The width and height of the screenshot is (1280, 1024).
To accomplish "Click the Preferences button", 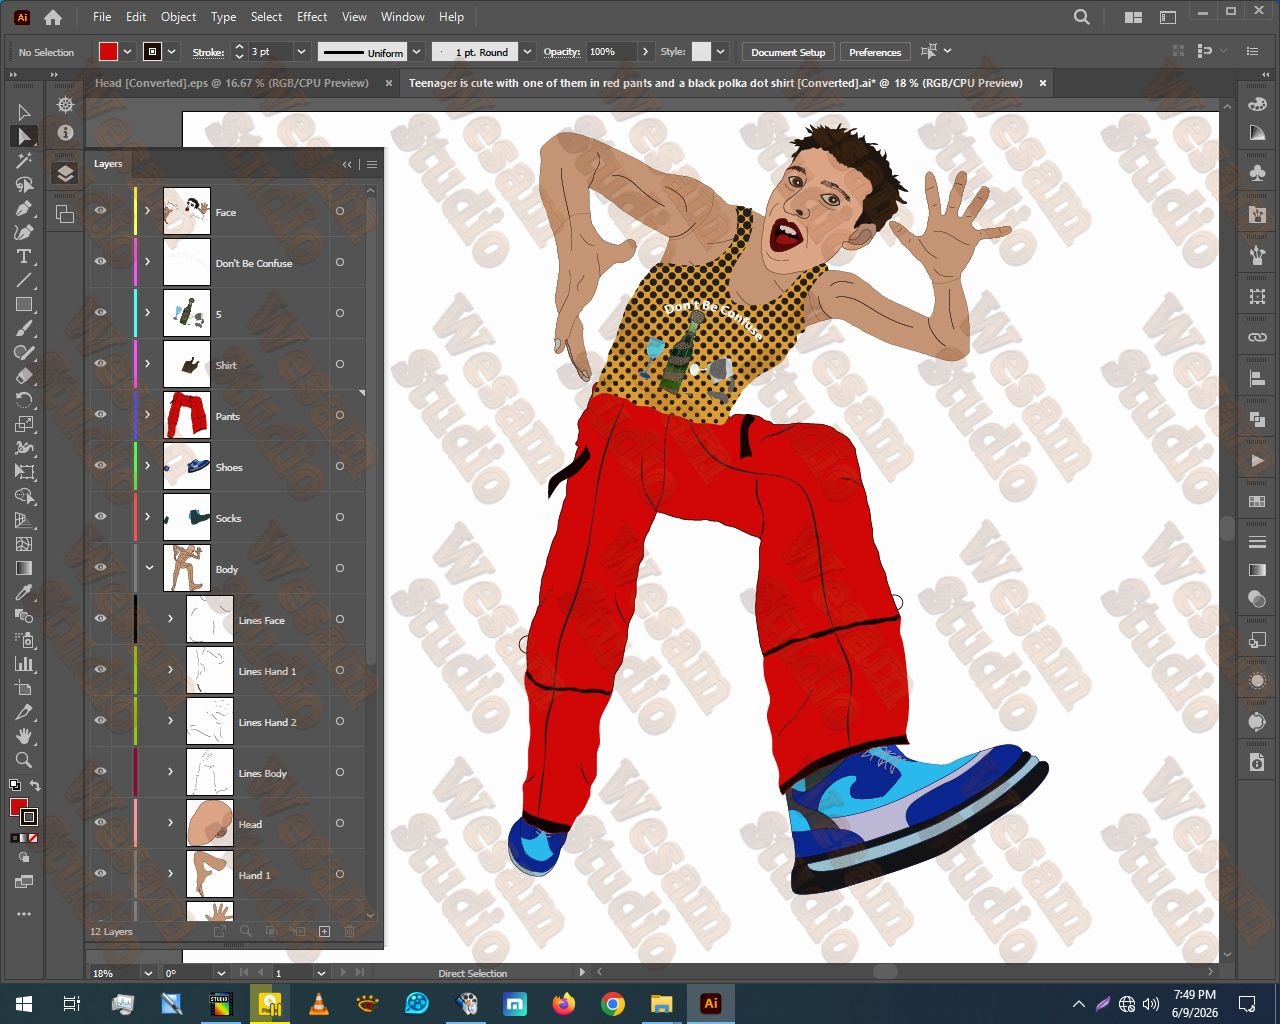I will pyautogui.click(x=875, y=52).
